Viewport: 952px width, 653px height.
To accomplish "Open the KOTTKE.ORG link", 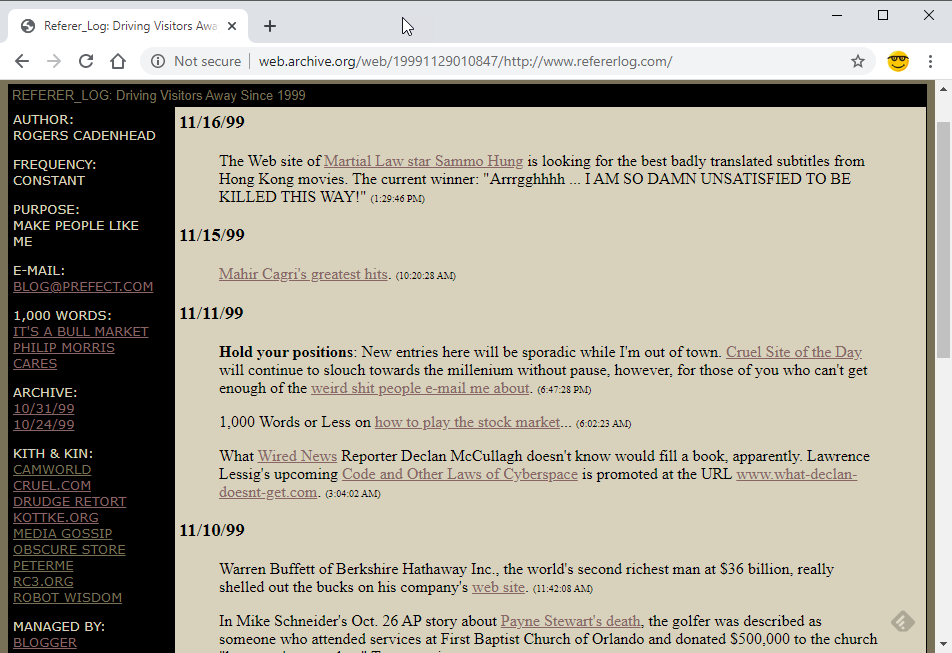I will point(56,518).
